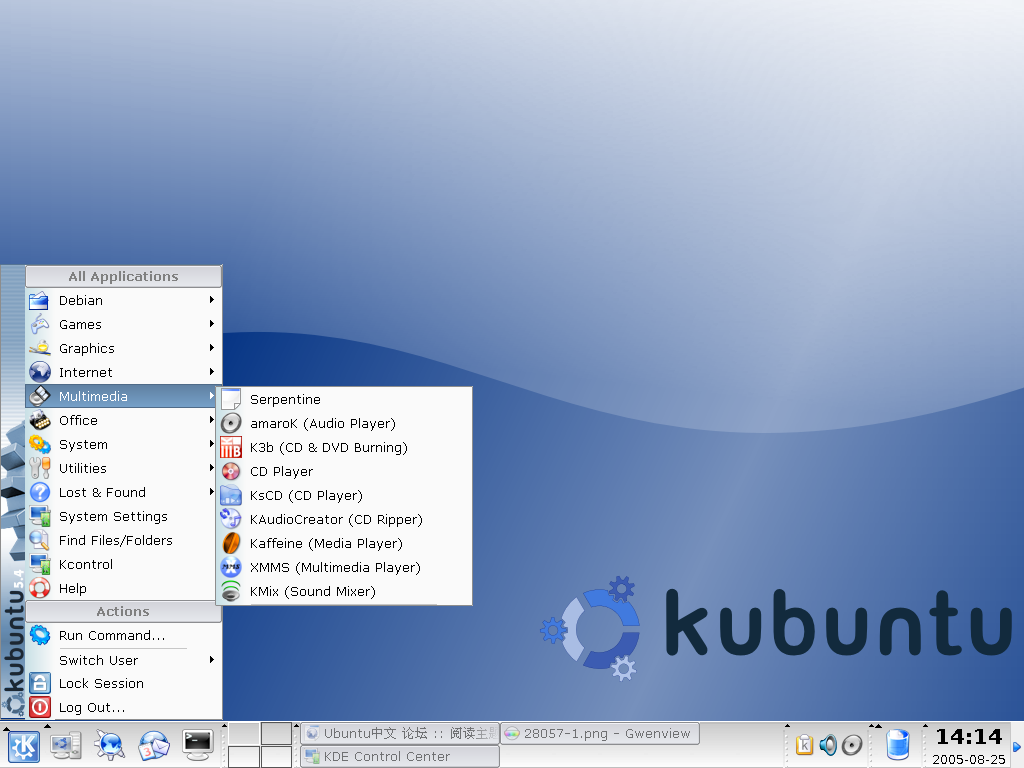Switch to the 28057-1.png Gwenview taskbar window
The height and width of the screenshot is (768, 1024).
pyautogui.click(x=600, y=733)
